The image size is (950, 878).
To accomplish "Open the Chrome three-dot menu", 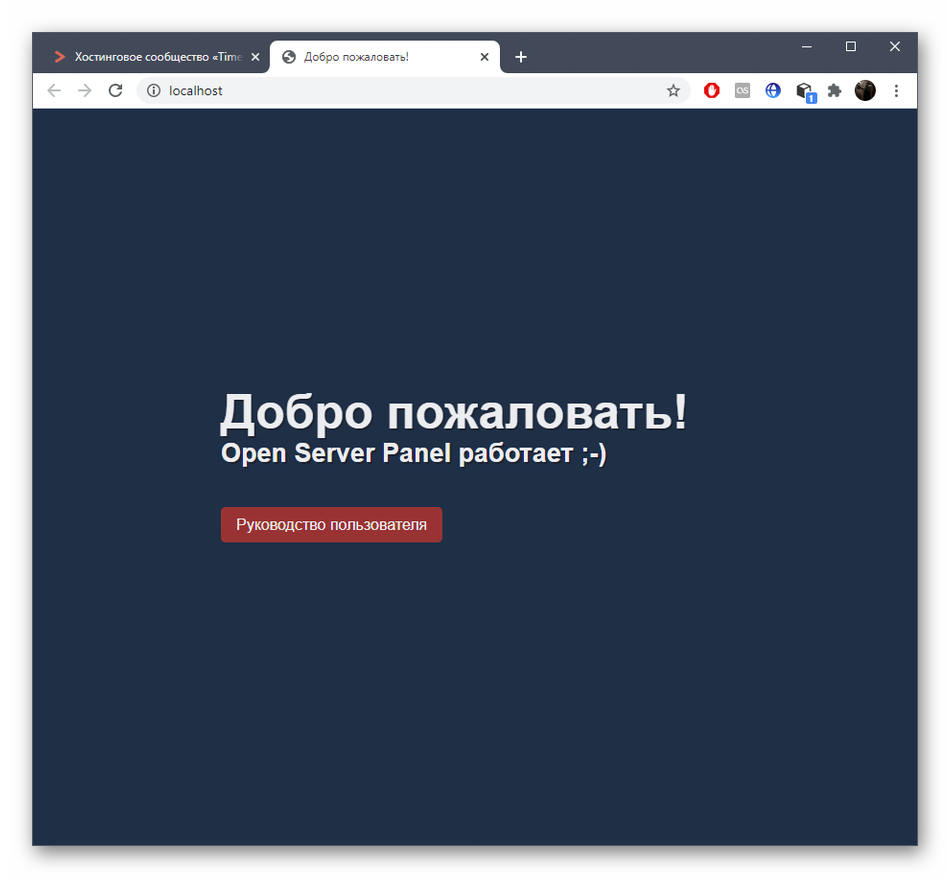I will (896, 91).
